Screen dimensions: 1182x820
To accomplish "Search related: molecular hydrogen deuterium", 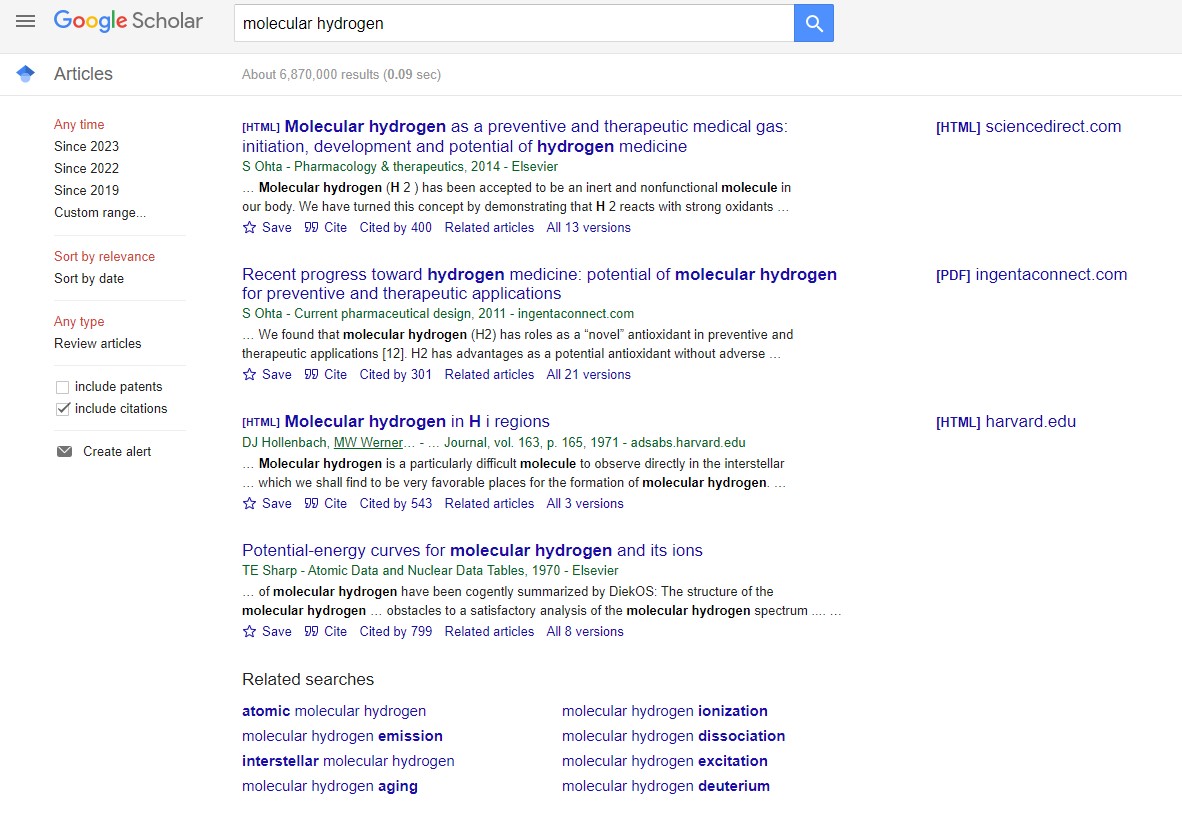I will pyautogui.click(x=666, y=786).
